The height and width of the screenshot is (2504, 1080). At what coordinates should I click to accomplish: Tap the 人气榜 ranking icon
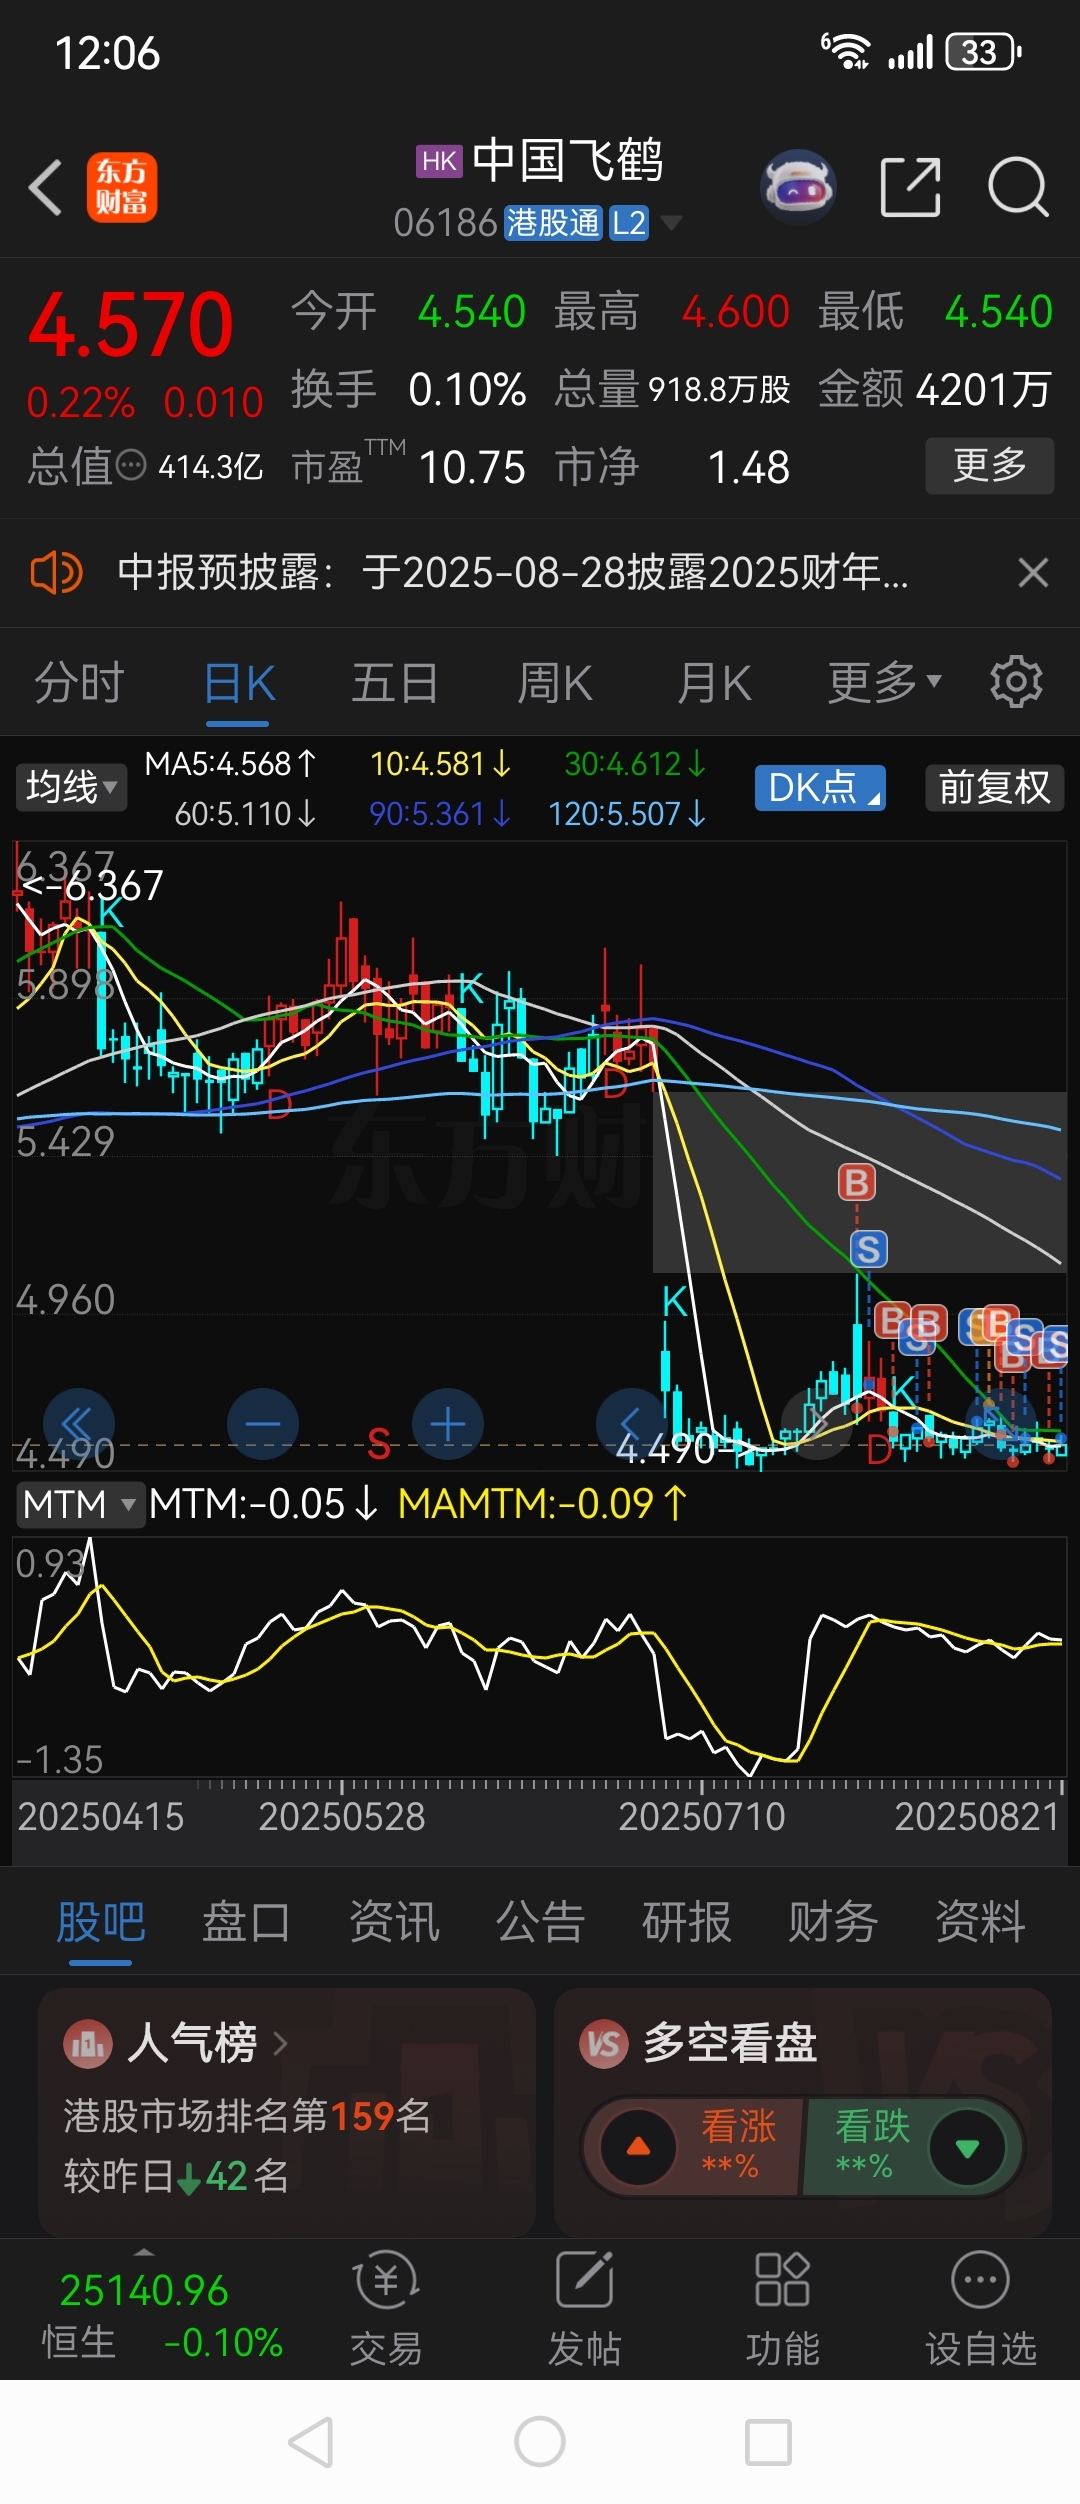coord(88,2044)
